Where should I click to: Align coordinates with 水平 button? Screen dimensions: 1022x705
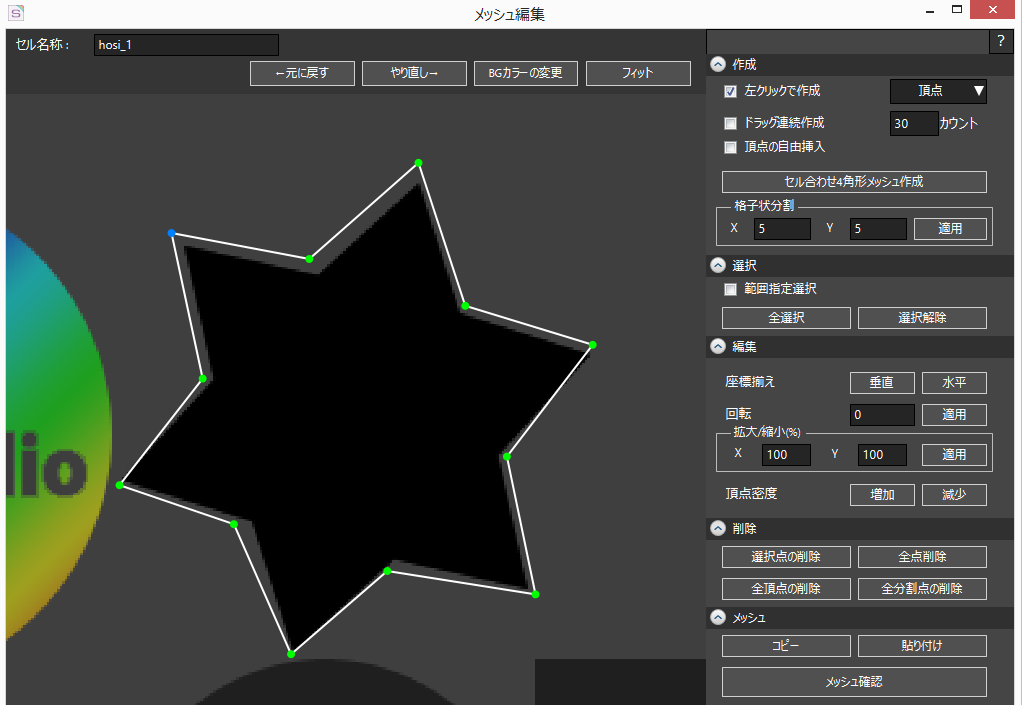[x=954, y=383]
